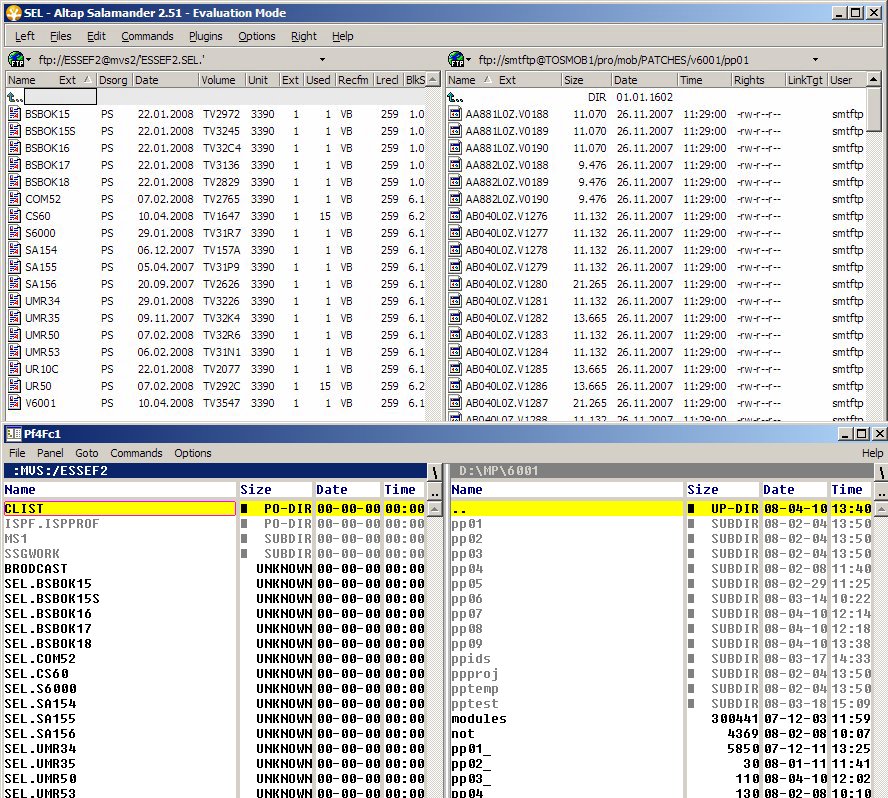Select pp05 subdirectory in Pf4Fc1 right panel
This screenshot has width=888, height=798.
click(467, 583)
